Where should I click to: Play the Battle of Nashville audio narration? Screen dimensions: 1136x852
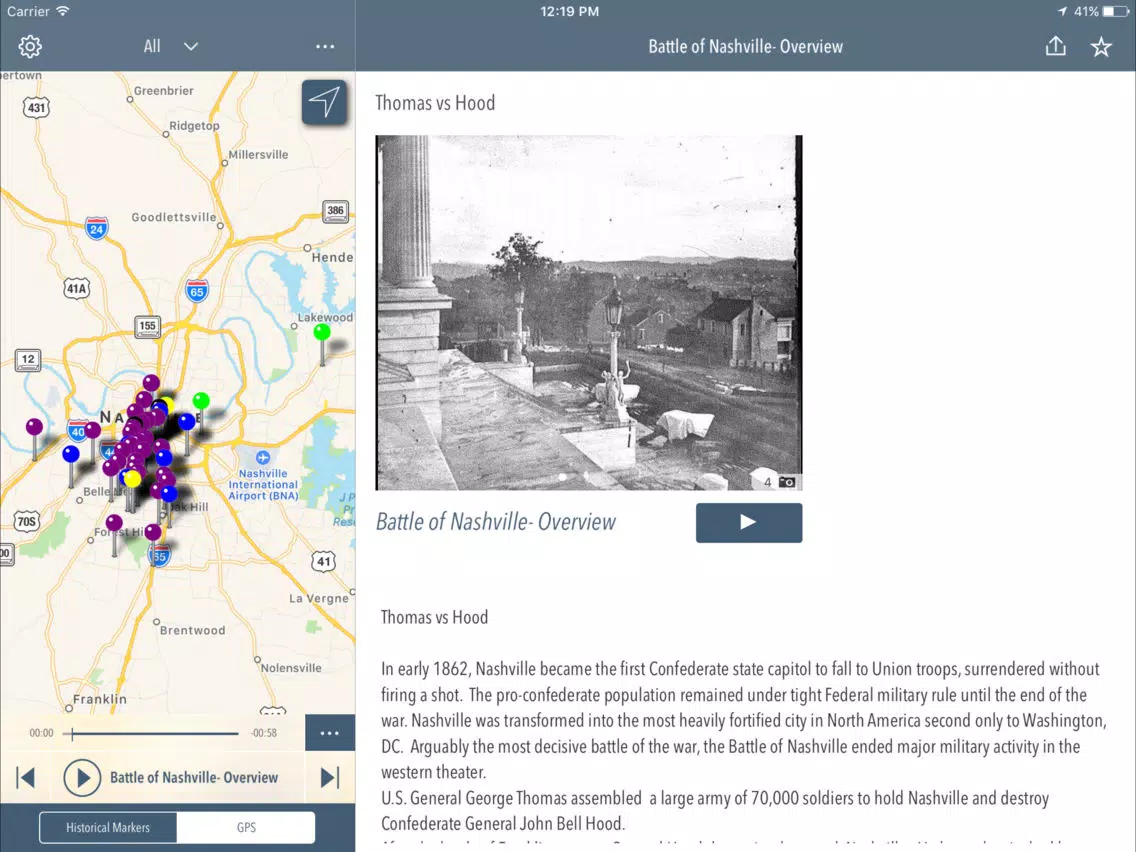point(748,522)
